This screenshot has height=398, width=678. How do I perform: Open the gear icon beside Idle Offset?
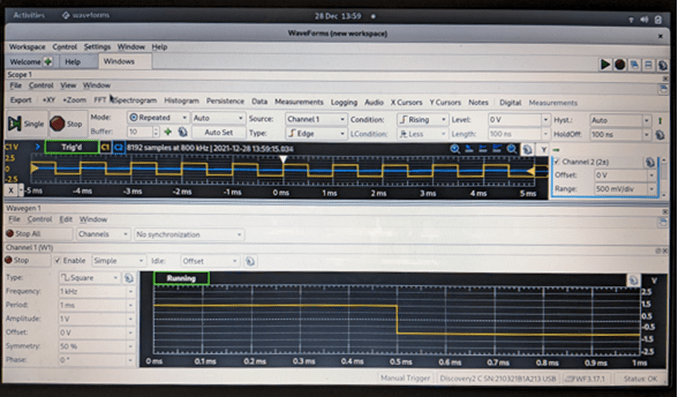tap(250, 261)
